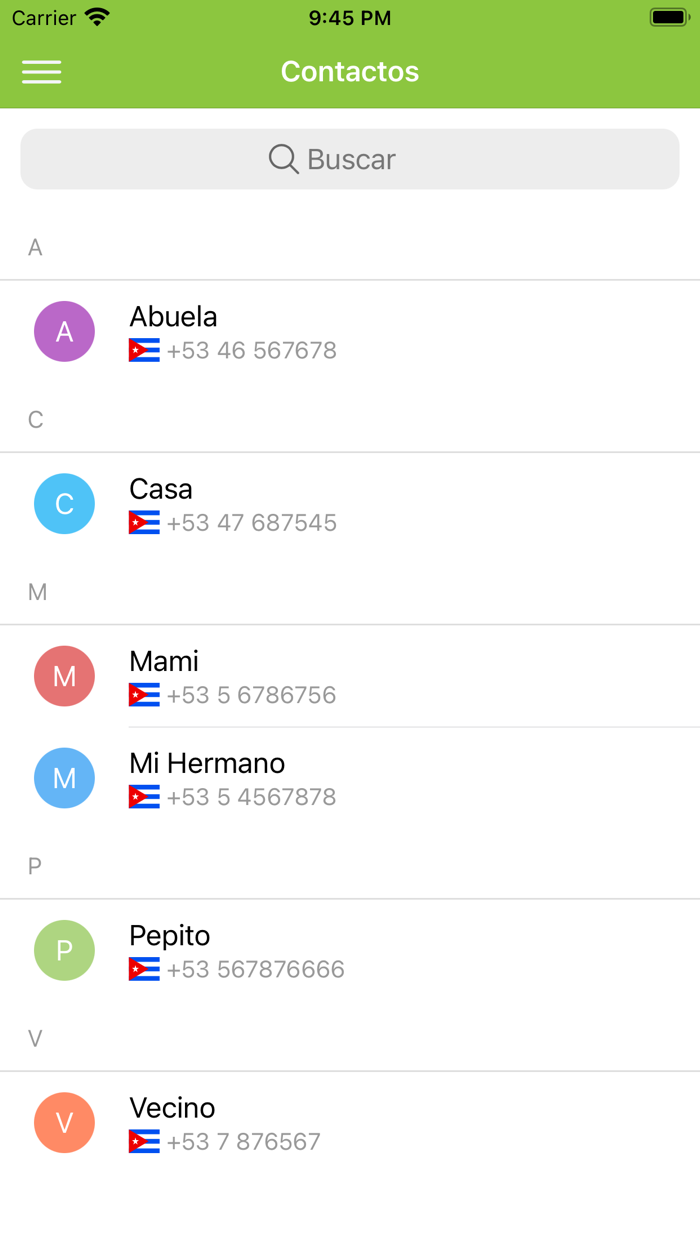The height and width of the screenshot is (1244, 700).
Task: Select the section header letter M
Action: coord(38,592)
